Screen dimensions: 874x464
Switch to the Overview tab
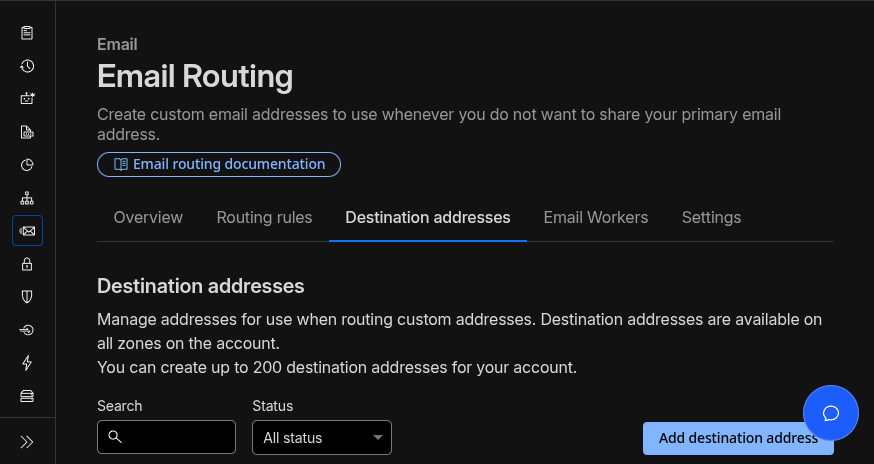(x=148, y=217)
